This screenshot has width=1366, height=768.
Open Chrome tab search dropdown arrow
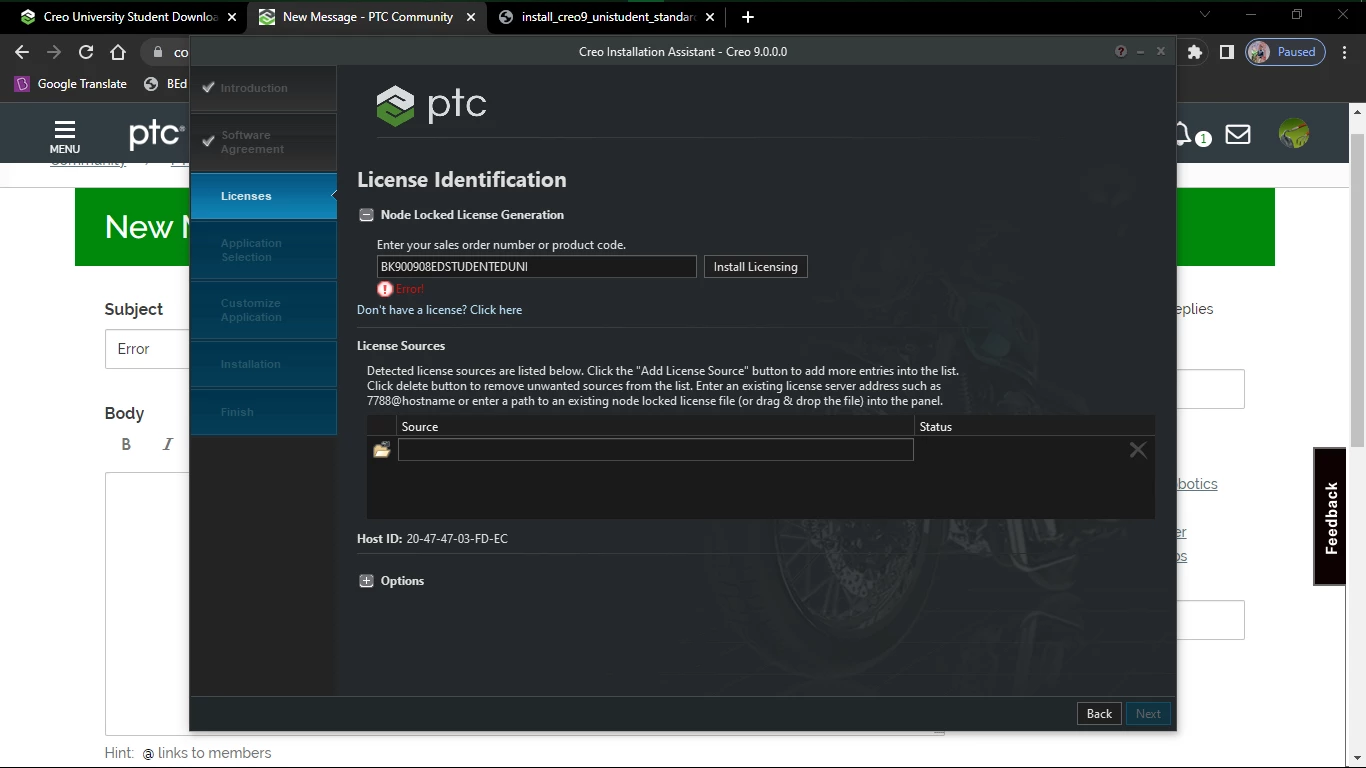1204,15
